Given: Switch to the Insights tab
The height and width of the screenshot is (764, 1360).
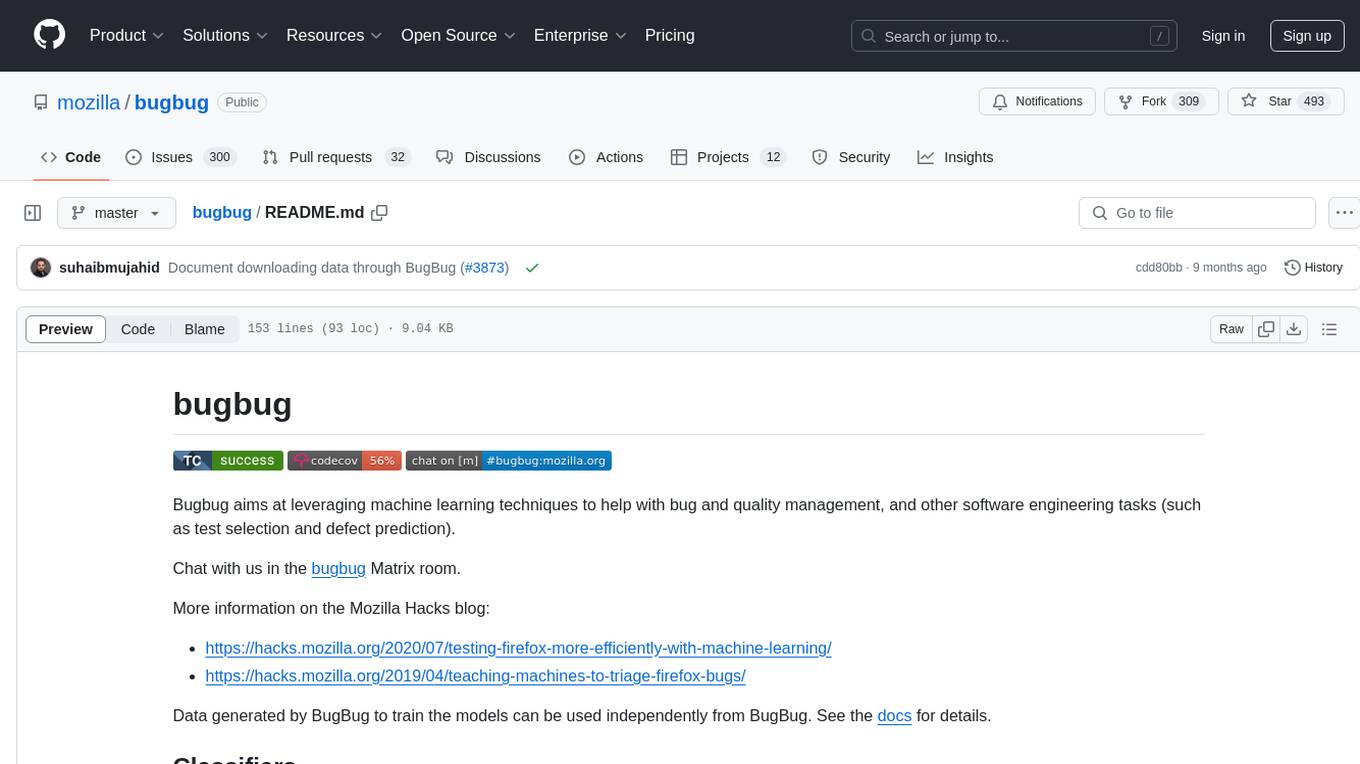Looking at the screenshot, I should click(x=955, y=157).
